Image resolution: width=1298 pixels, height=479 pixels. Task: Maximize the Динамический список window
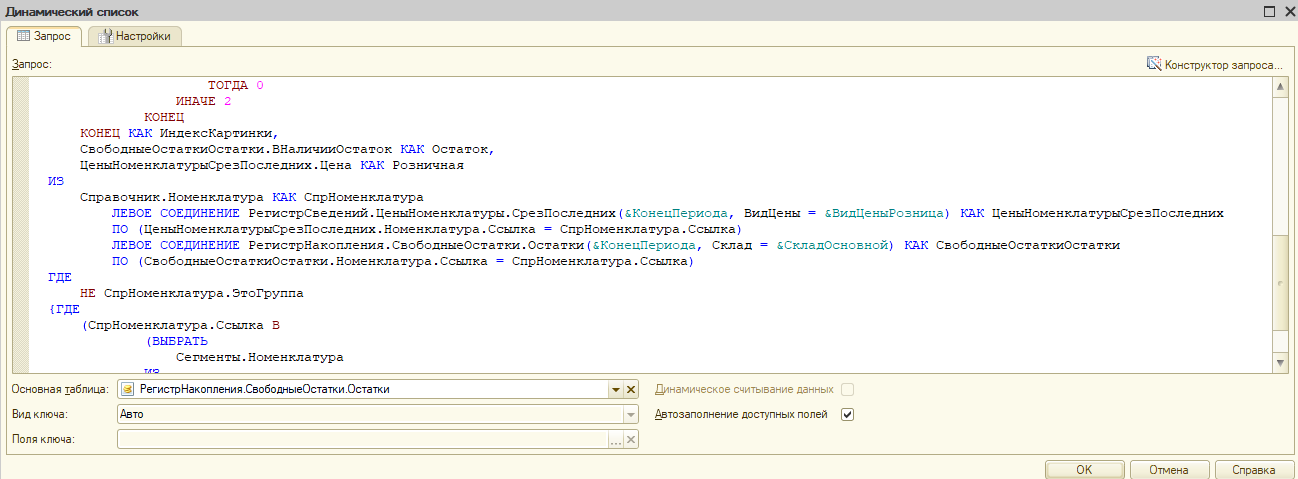coord(1269,11)
